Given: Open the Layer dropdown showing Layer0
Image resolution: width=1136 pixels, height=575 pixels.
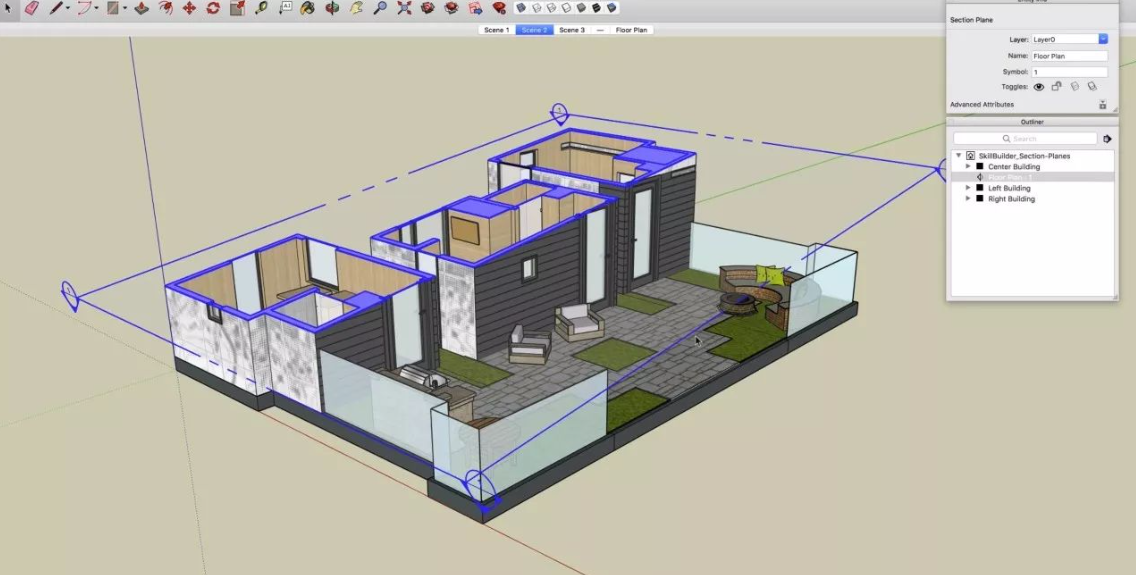Looking at the screenshot, I should [1070, 39].
